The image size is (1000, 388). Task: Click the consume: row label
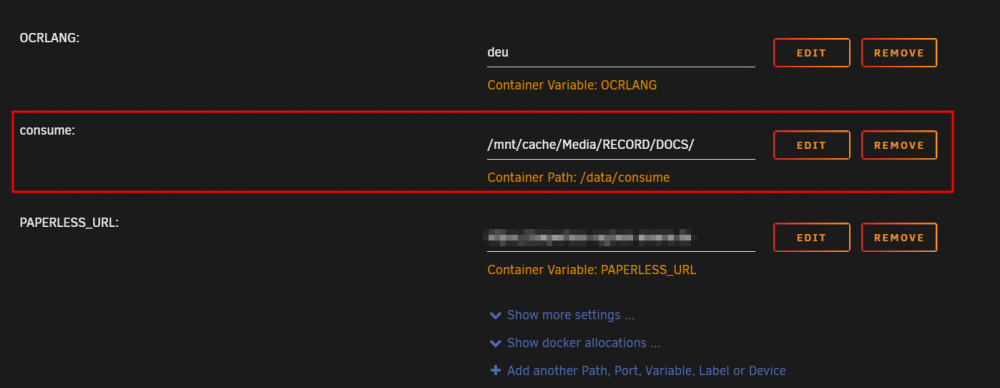[x=47, y=130]
